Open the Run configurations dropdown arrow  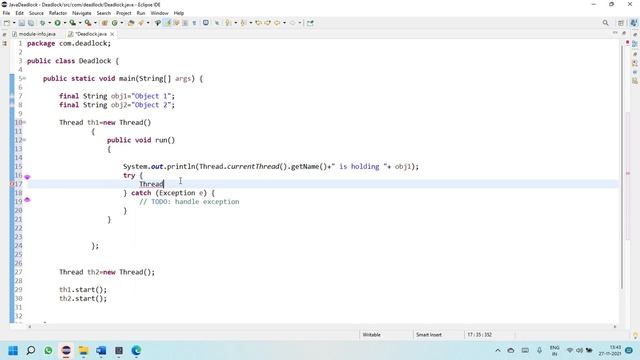(x=65, y=23)
